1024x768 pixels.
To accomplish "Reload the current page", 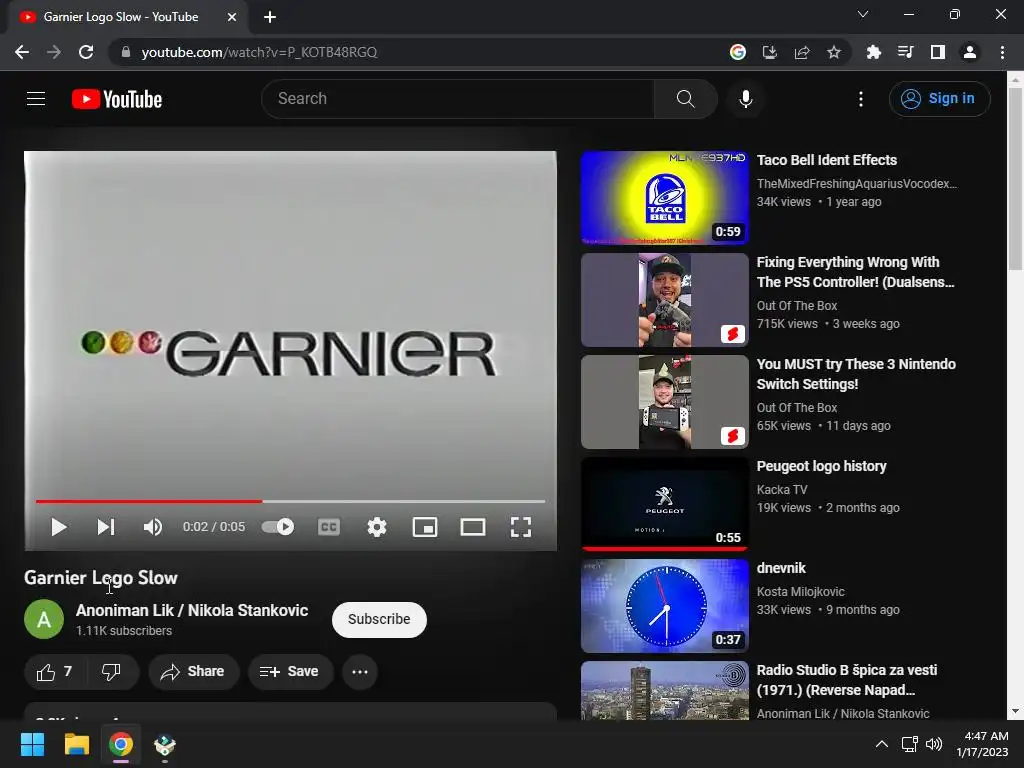I will pyautogui.click(x=86, y=52).
